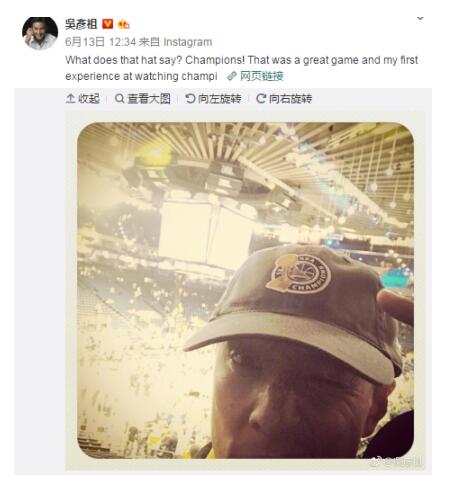Rotate the image with 向右旋转

tap(290, 99)
